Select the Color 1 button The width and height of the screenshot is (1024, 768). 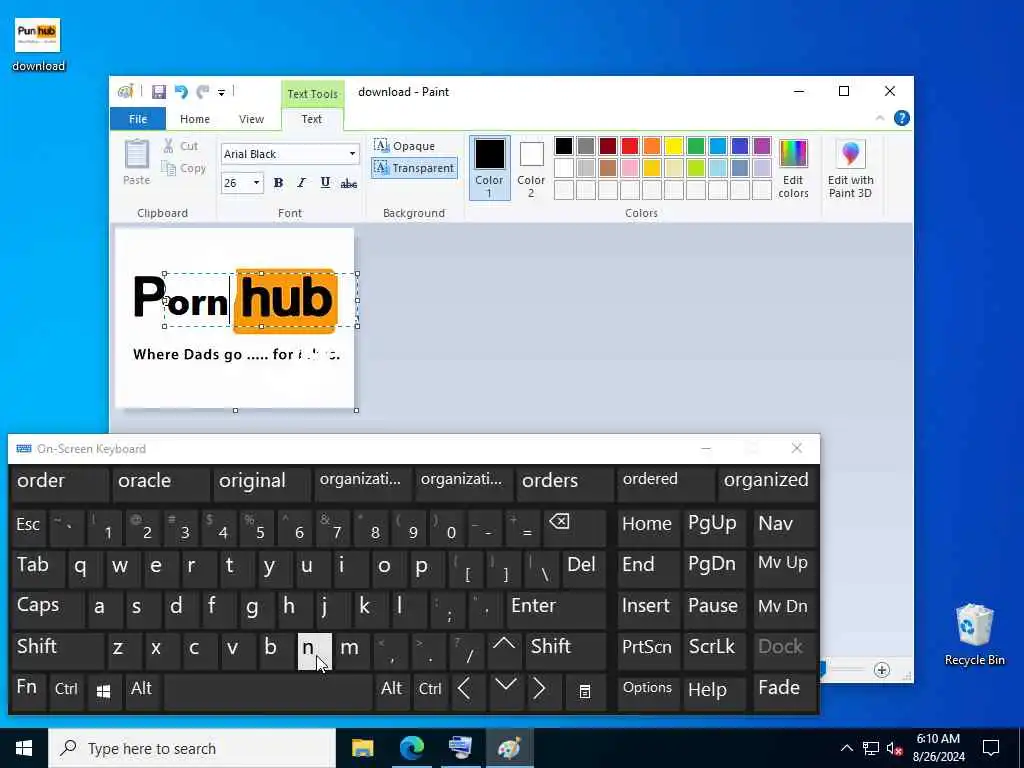[x=489, y=167]
